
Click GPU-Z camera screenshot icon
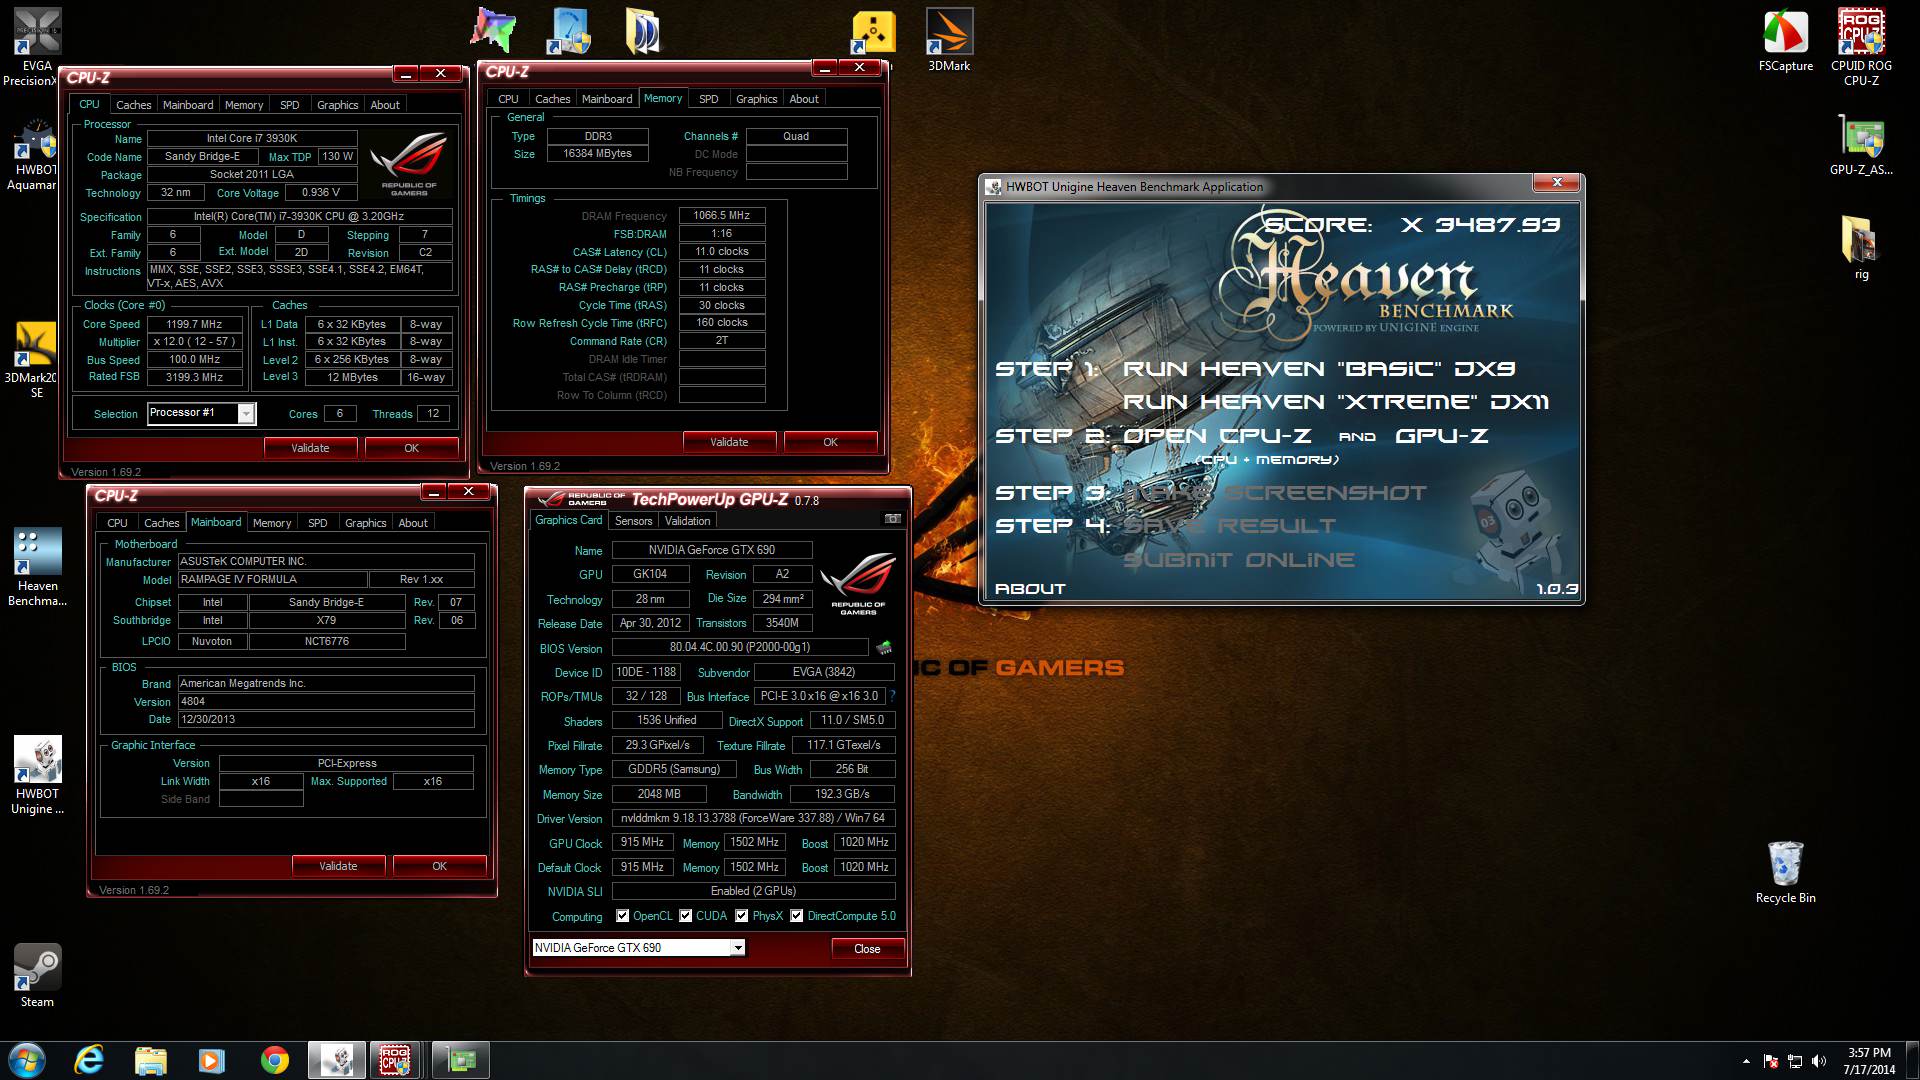893,519
